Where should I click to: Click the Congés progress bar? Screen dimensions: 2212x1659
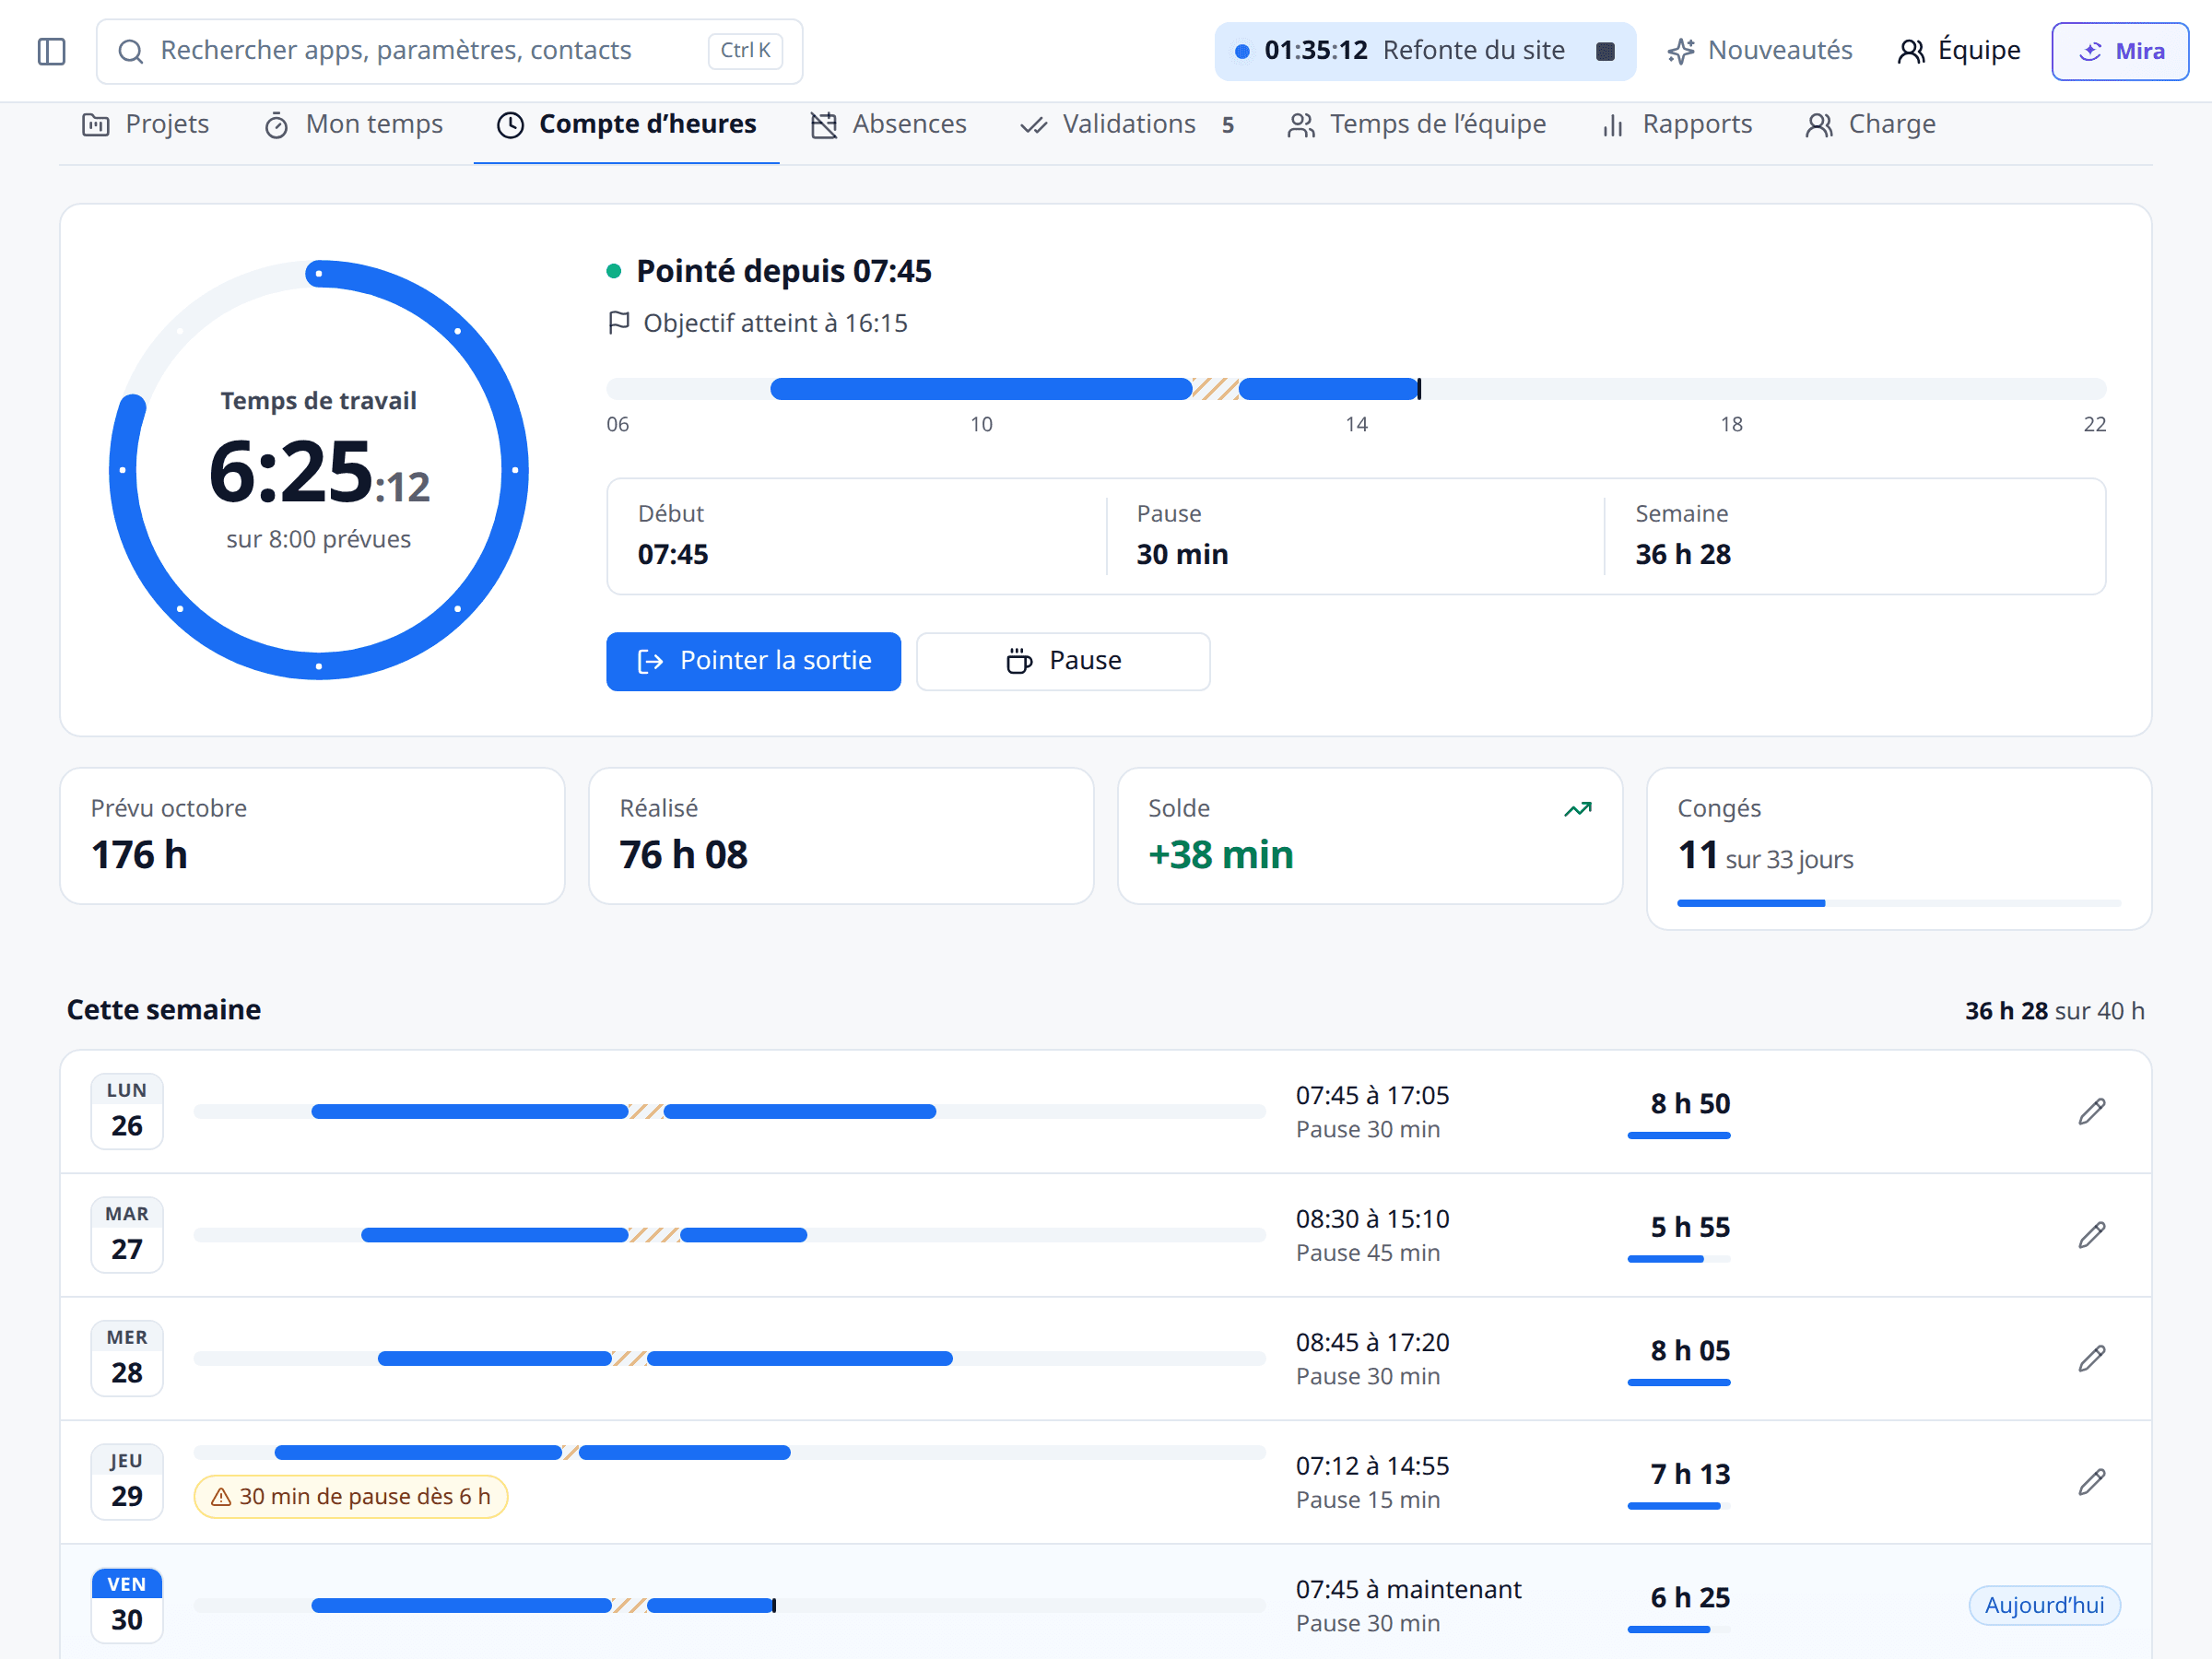[1898, 903]
